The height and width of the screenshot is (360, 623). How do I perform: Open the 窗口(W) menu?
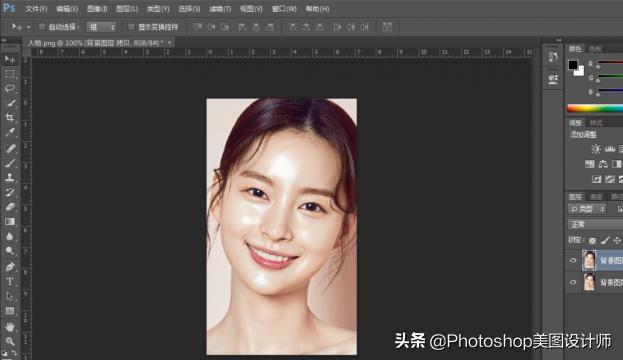284,9
